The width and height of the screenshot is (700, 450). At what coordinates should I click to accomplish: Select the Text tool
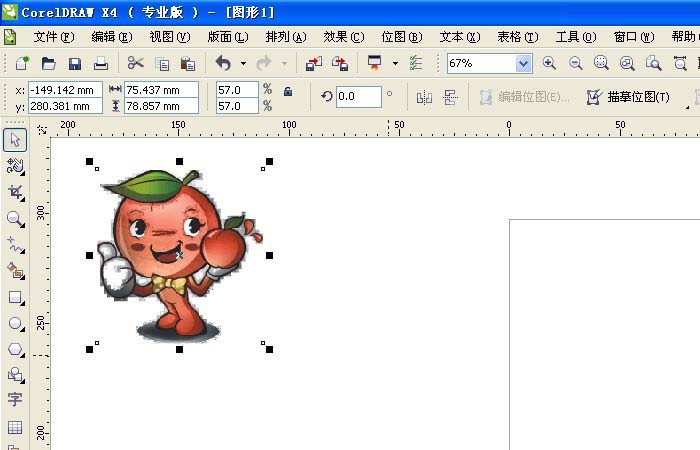click(x=15, y=400)
